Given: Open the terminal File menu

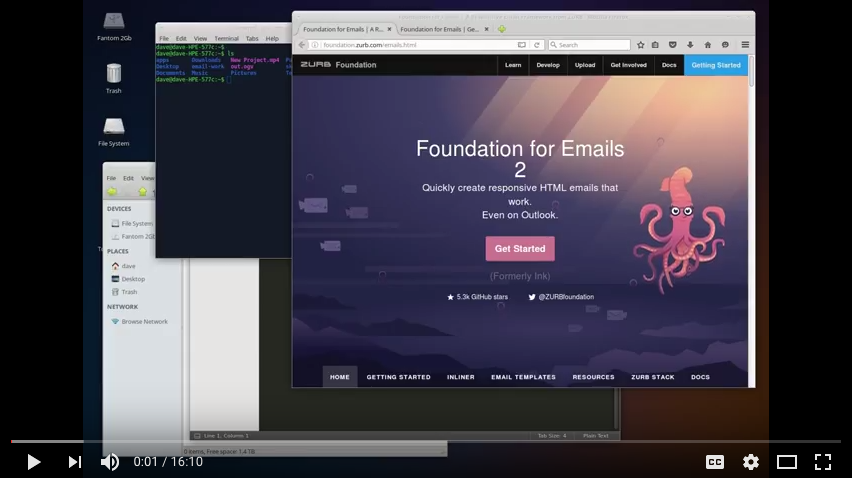Looking at the screenshot, I should [164, 39].
